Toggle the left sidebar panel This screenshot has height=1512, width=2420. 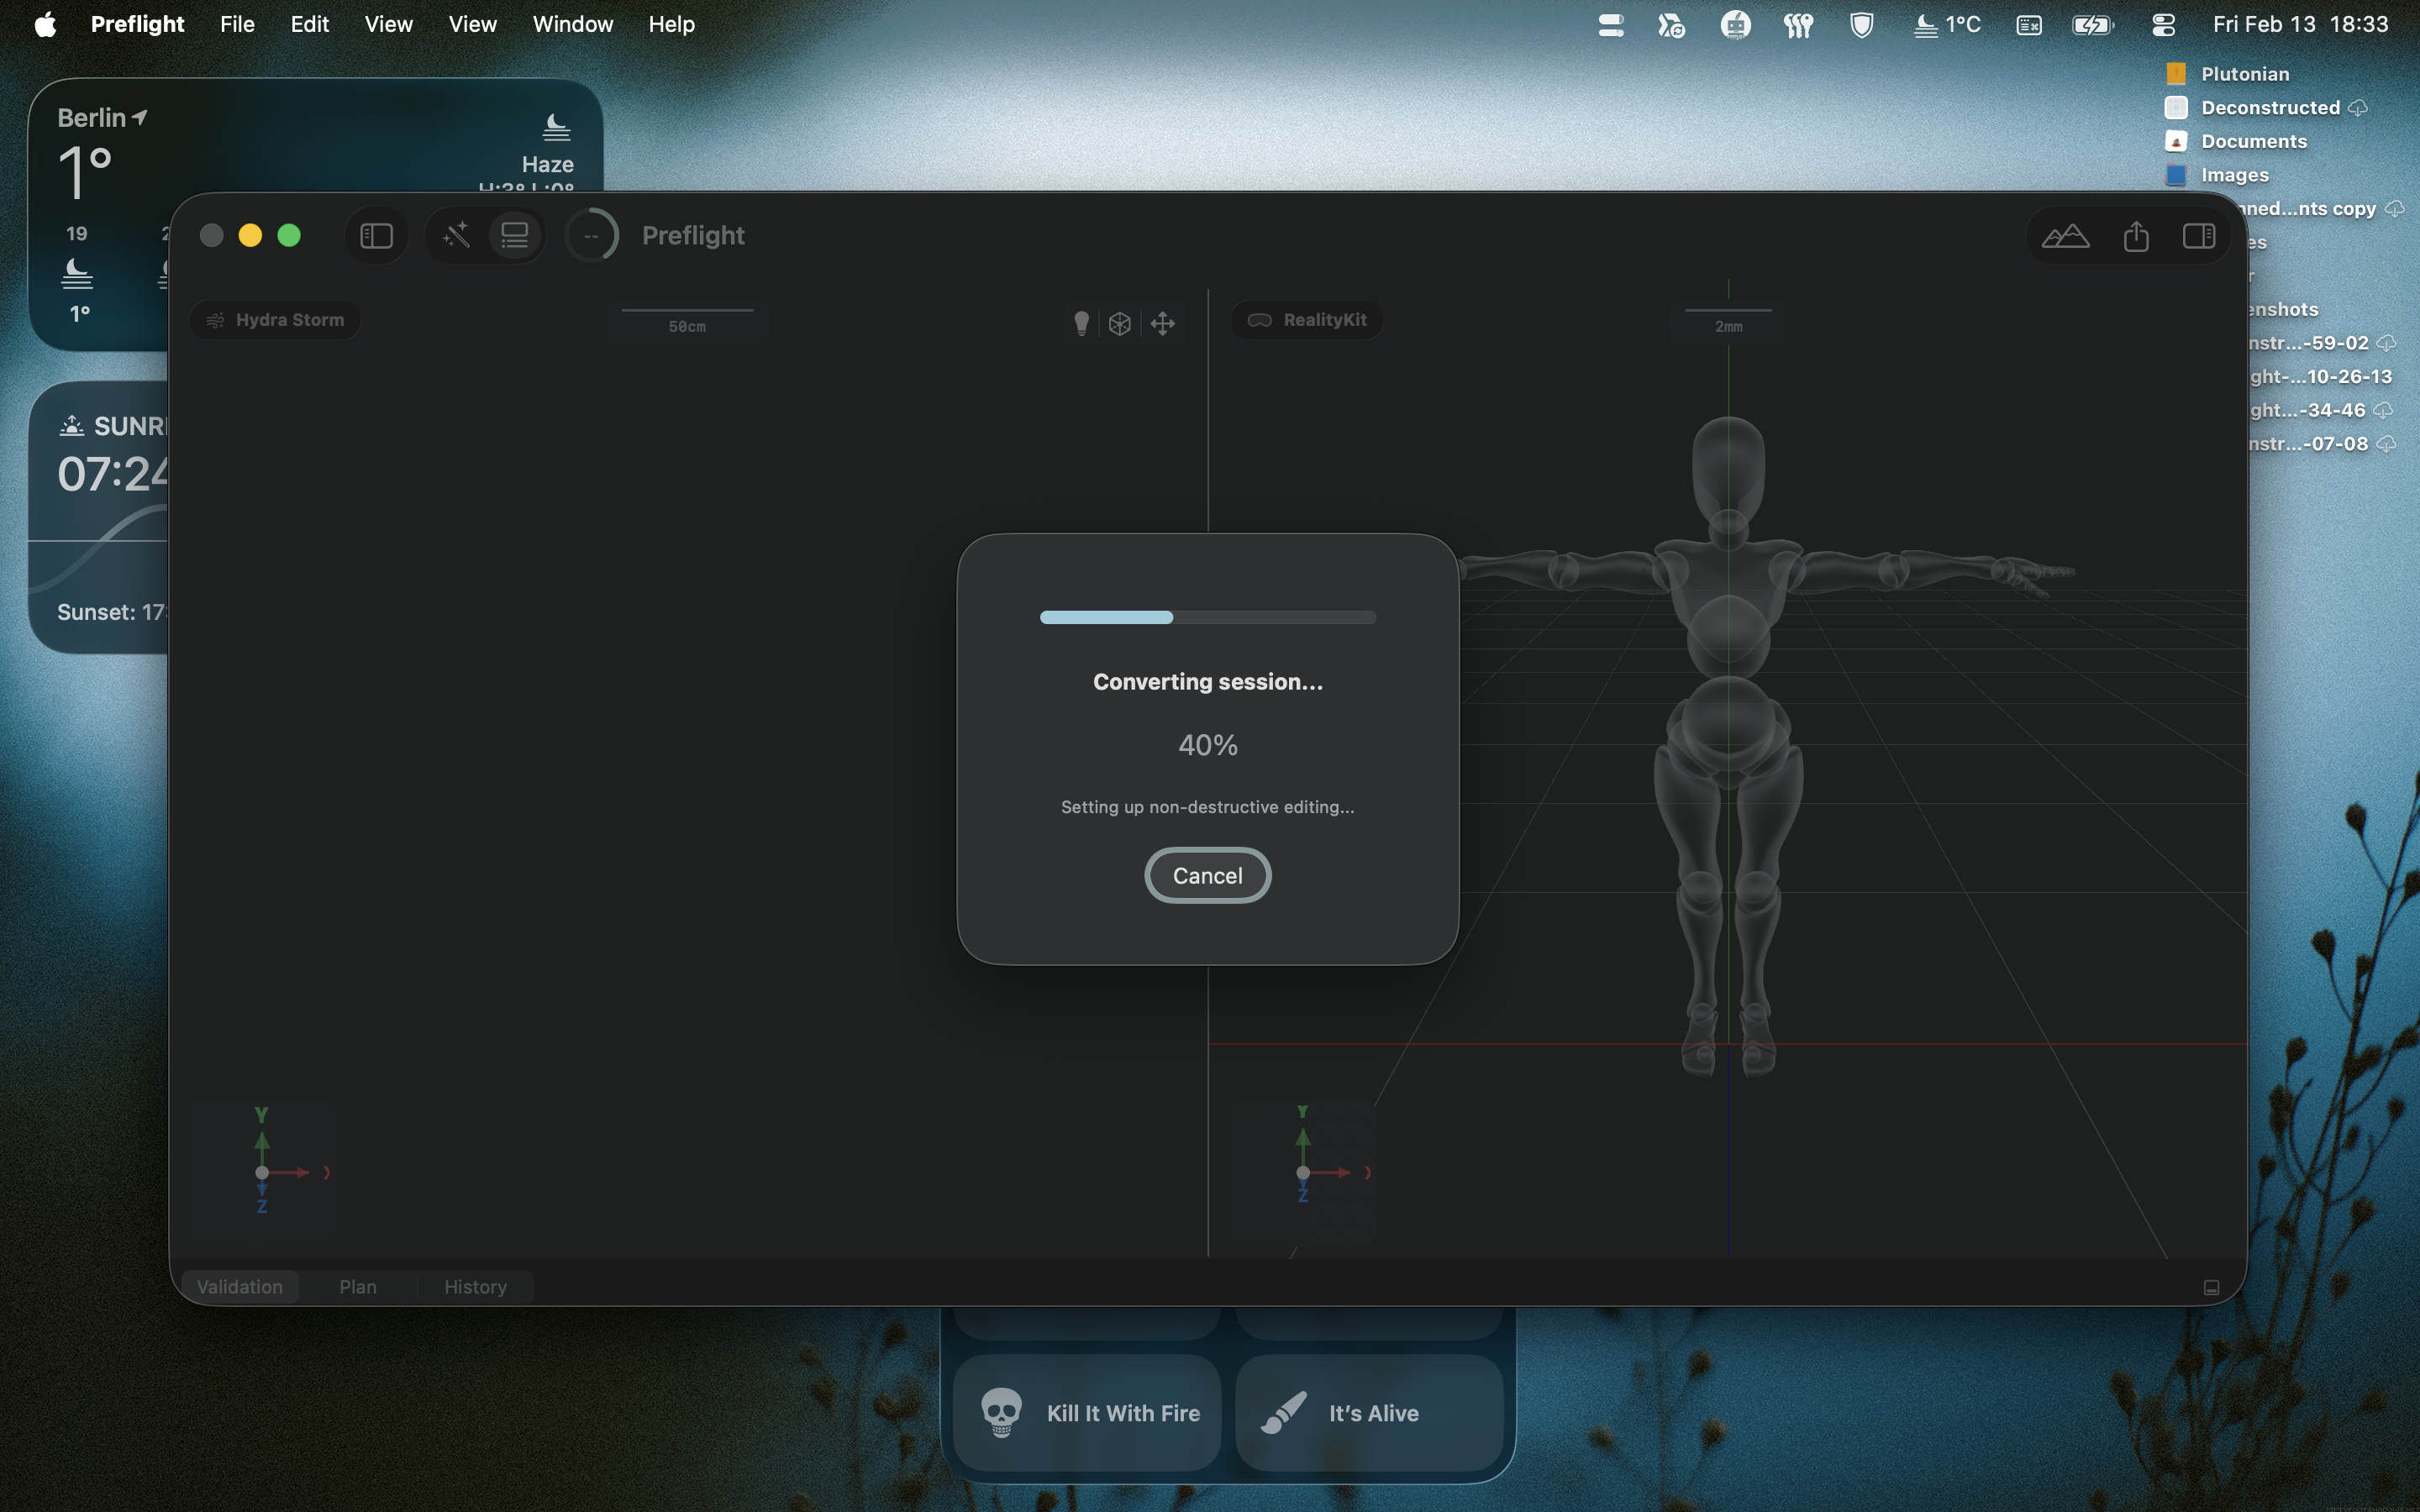click(x=375, y=235)
